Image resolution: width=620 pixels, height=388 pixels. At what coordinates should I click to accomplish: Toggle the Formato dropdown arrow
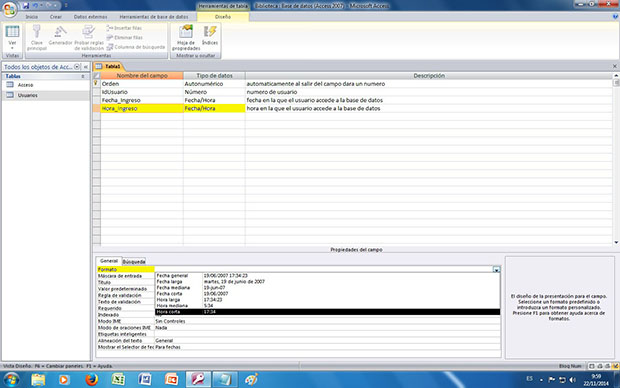[x=496, y=269]
